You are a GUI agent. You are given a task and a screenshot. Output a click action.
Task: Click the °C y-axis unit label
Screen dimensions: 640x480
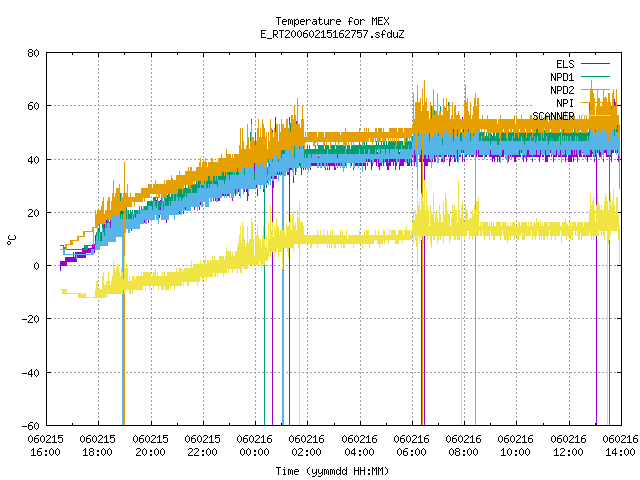[x=11, y=240]
